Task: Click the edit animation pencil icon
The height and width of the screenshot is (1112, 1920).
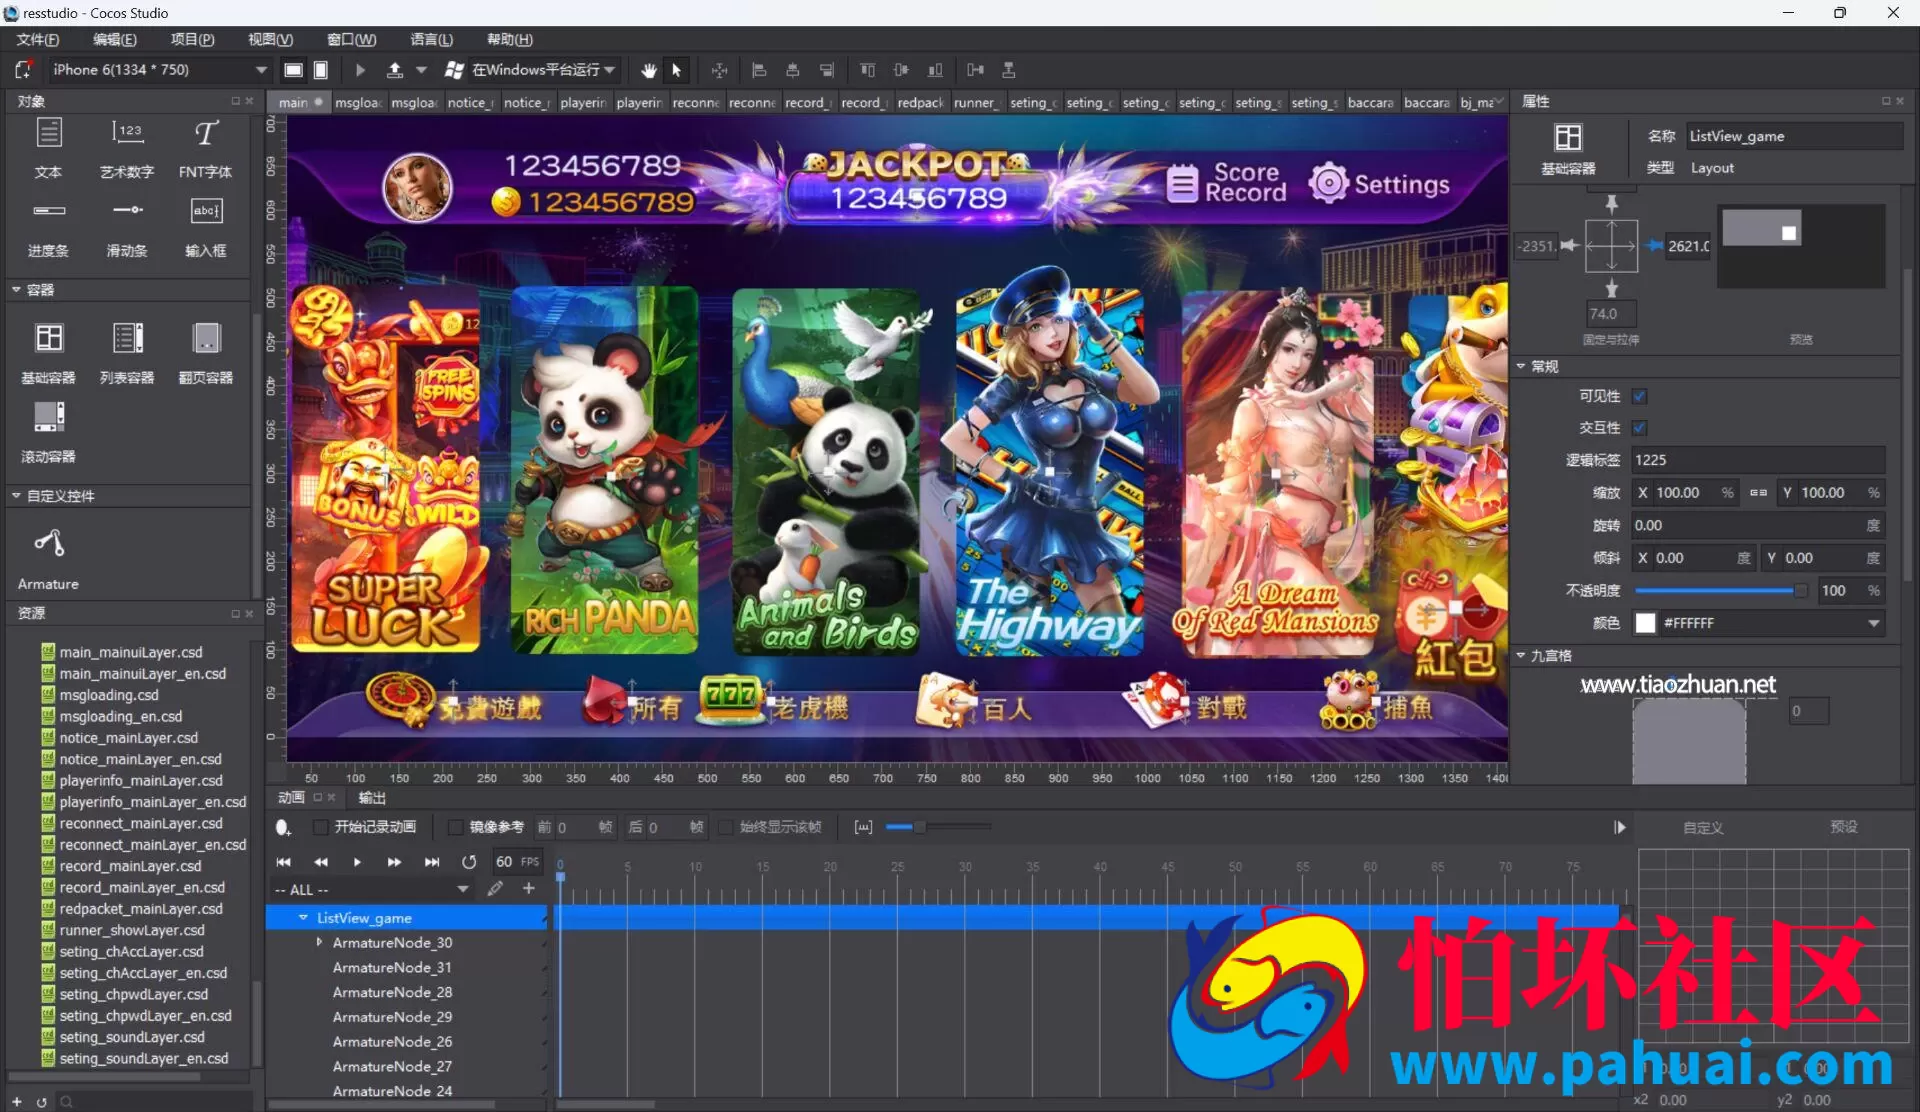Action: (x=495, y=889)
